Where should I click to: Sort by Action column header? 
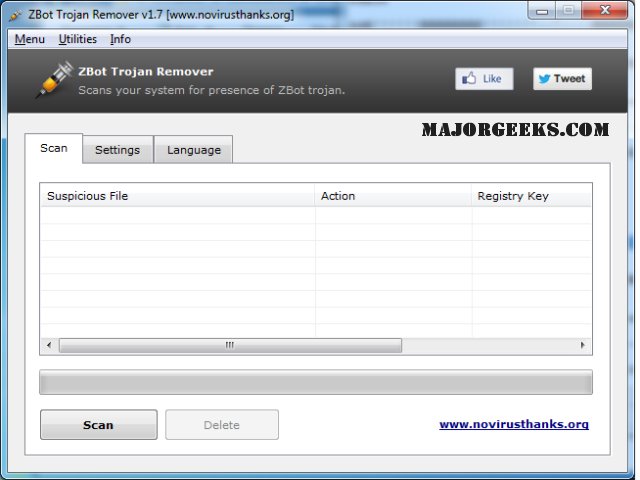coord(393,196)
